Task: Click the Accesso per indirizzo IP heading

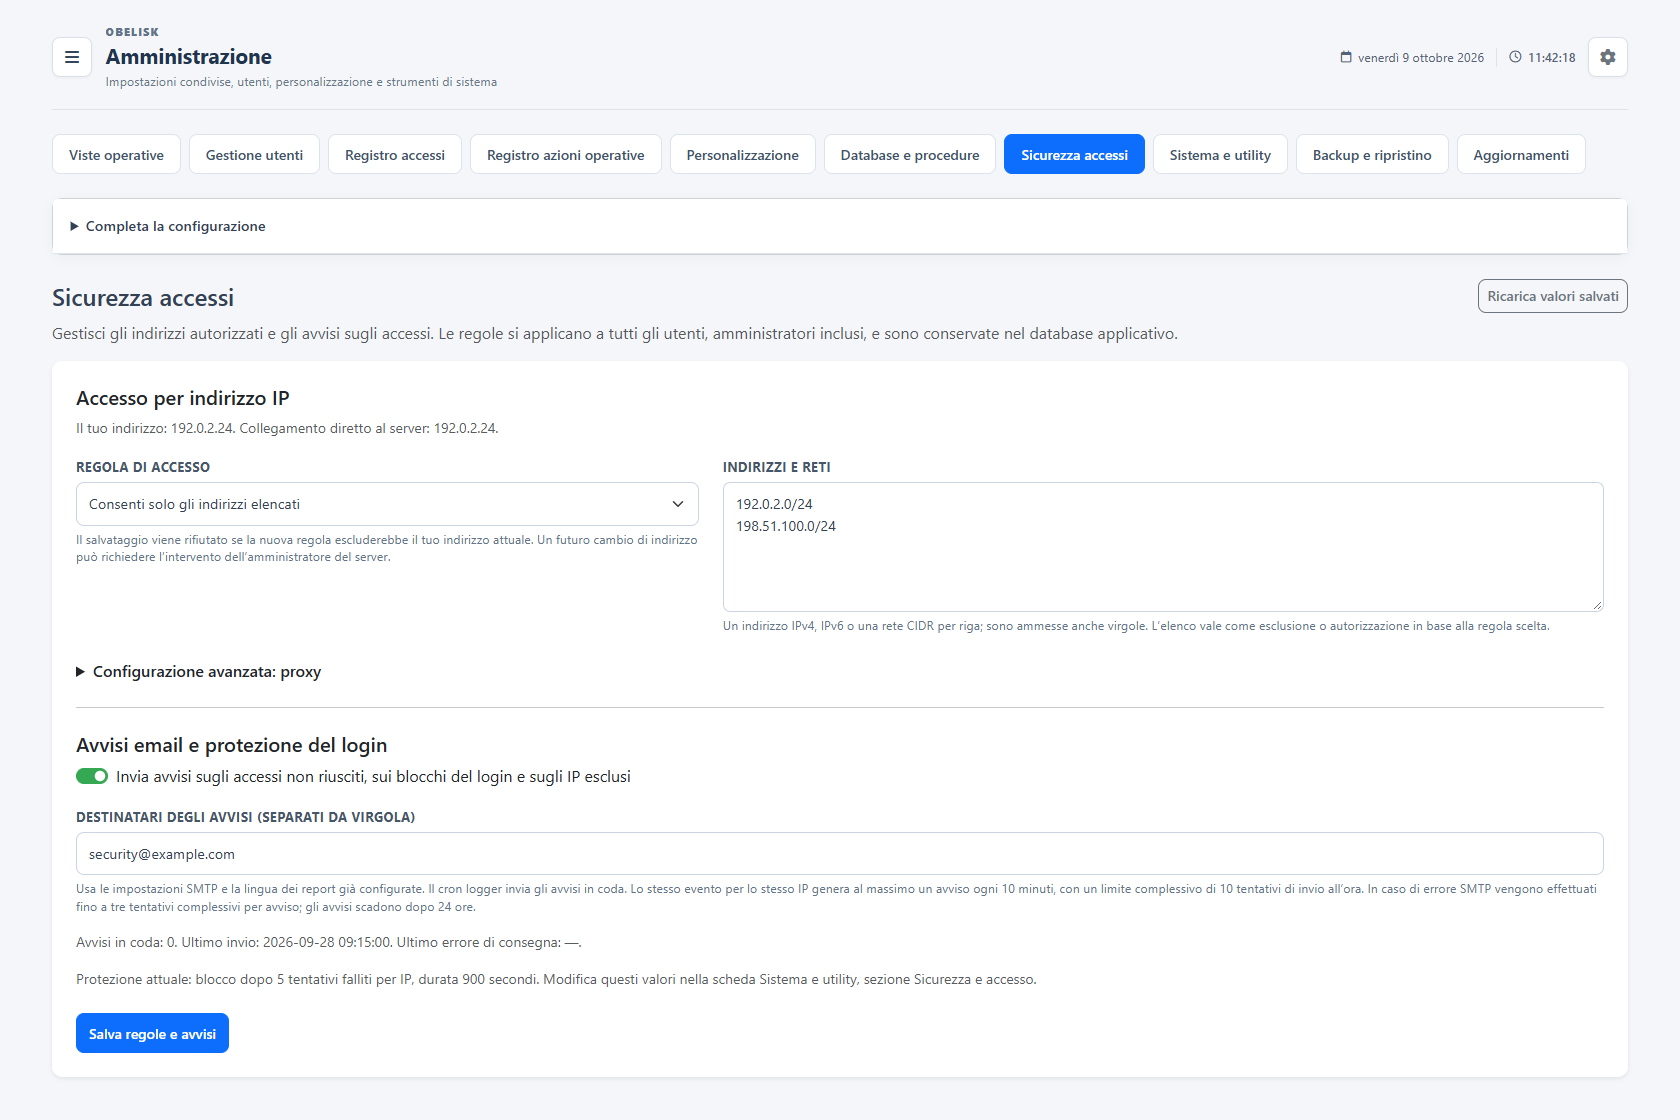Action: 183,398
